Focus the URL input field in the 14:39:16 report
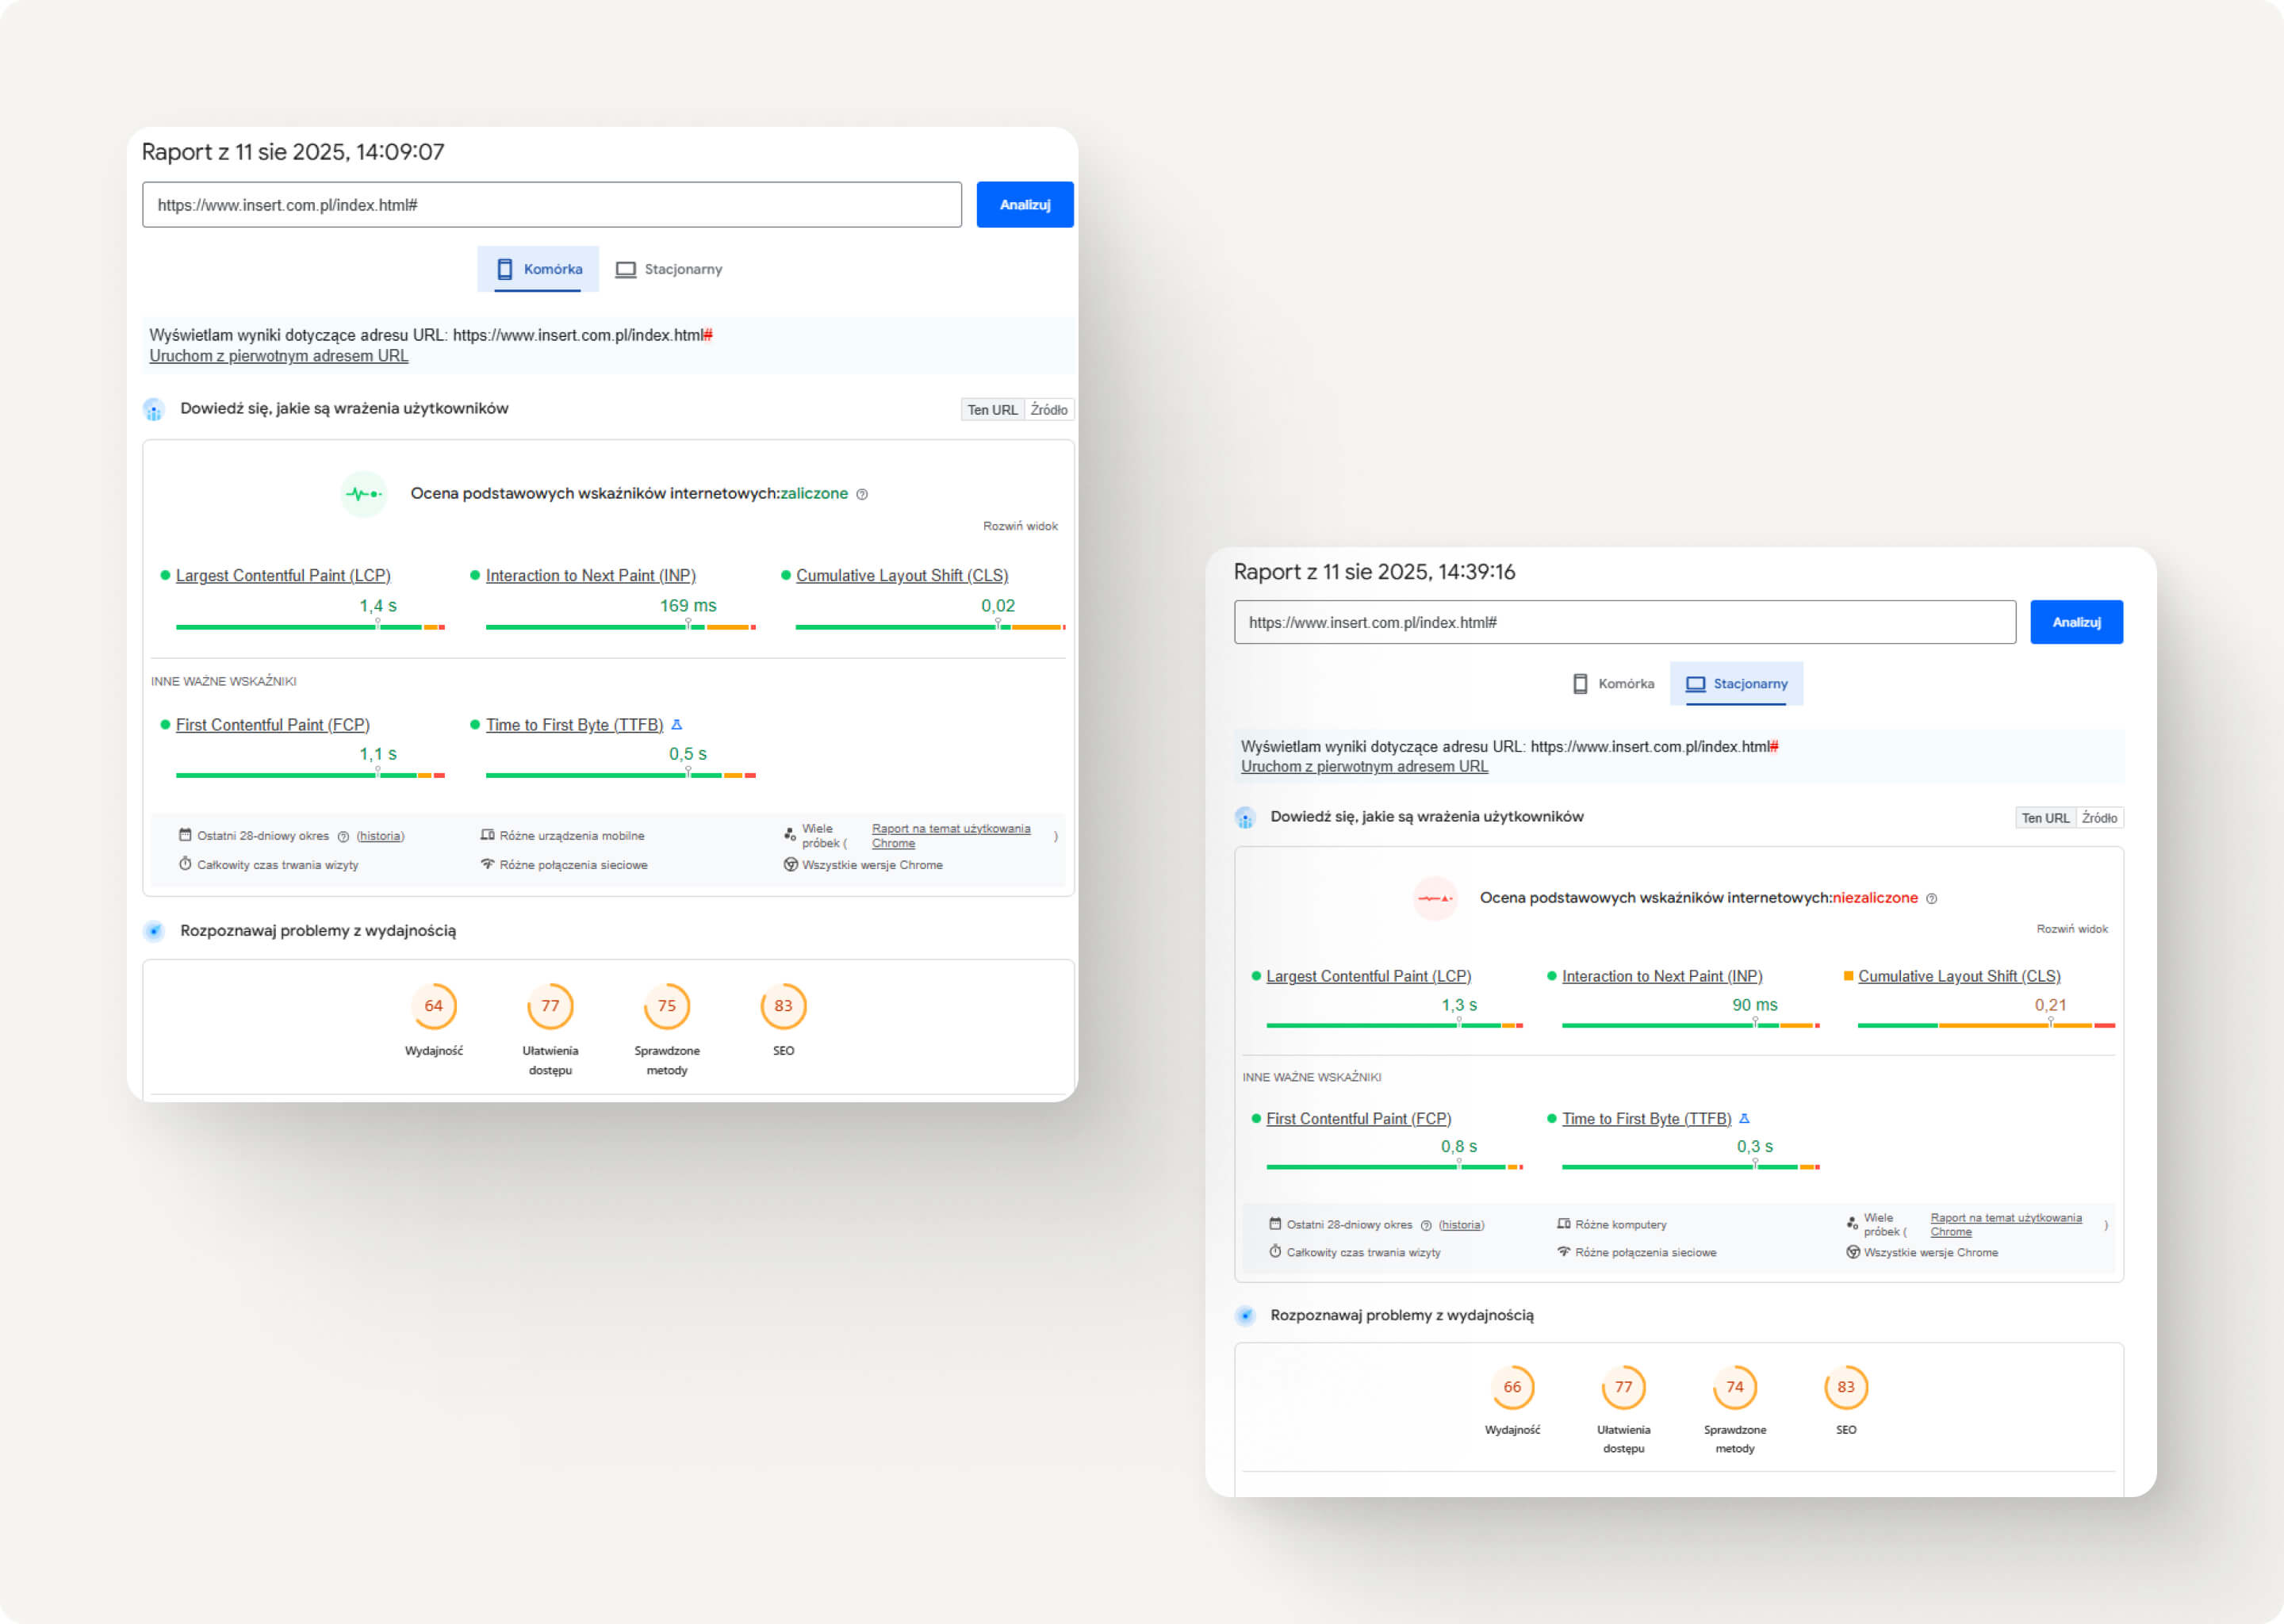The image size is (2284, 1624). pos(1624,622)
